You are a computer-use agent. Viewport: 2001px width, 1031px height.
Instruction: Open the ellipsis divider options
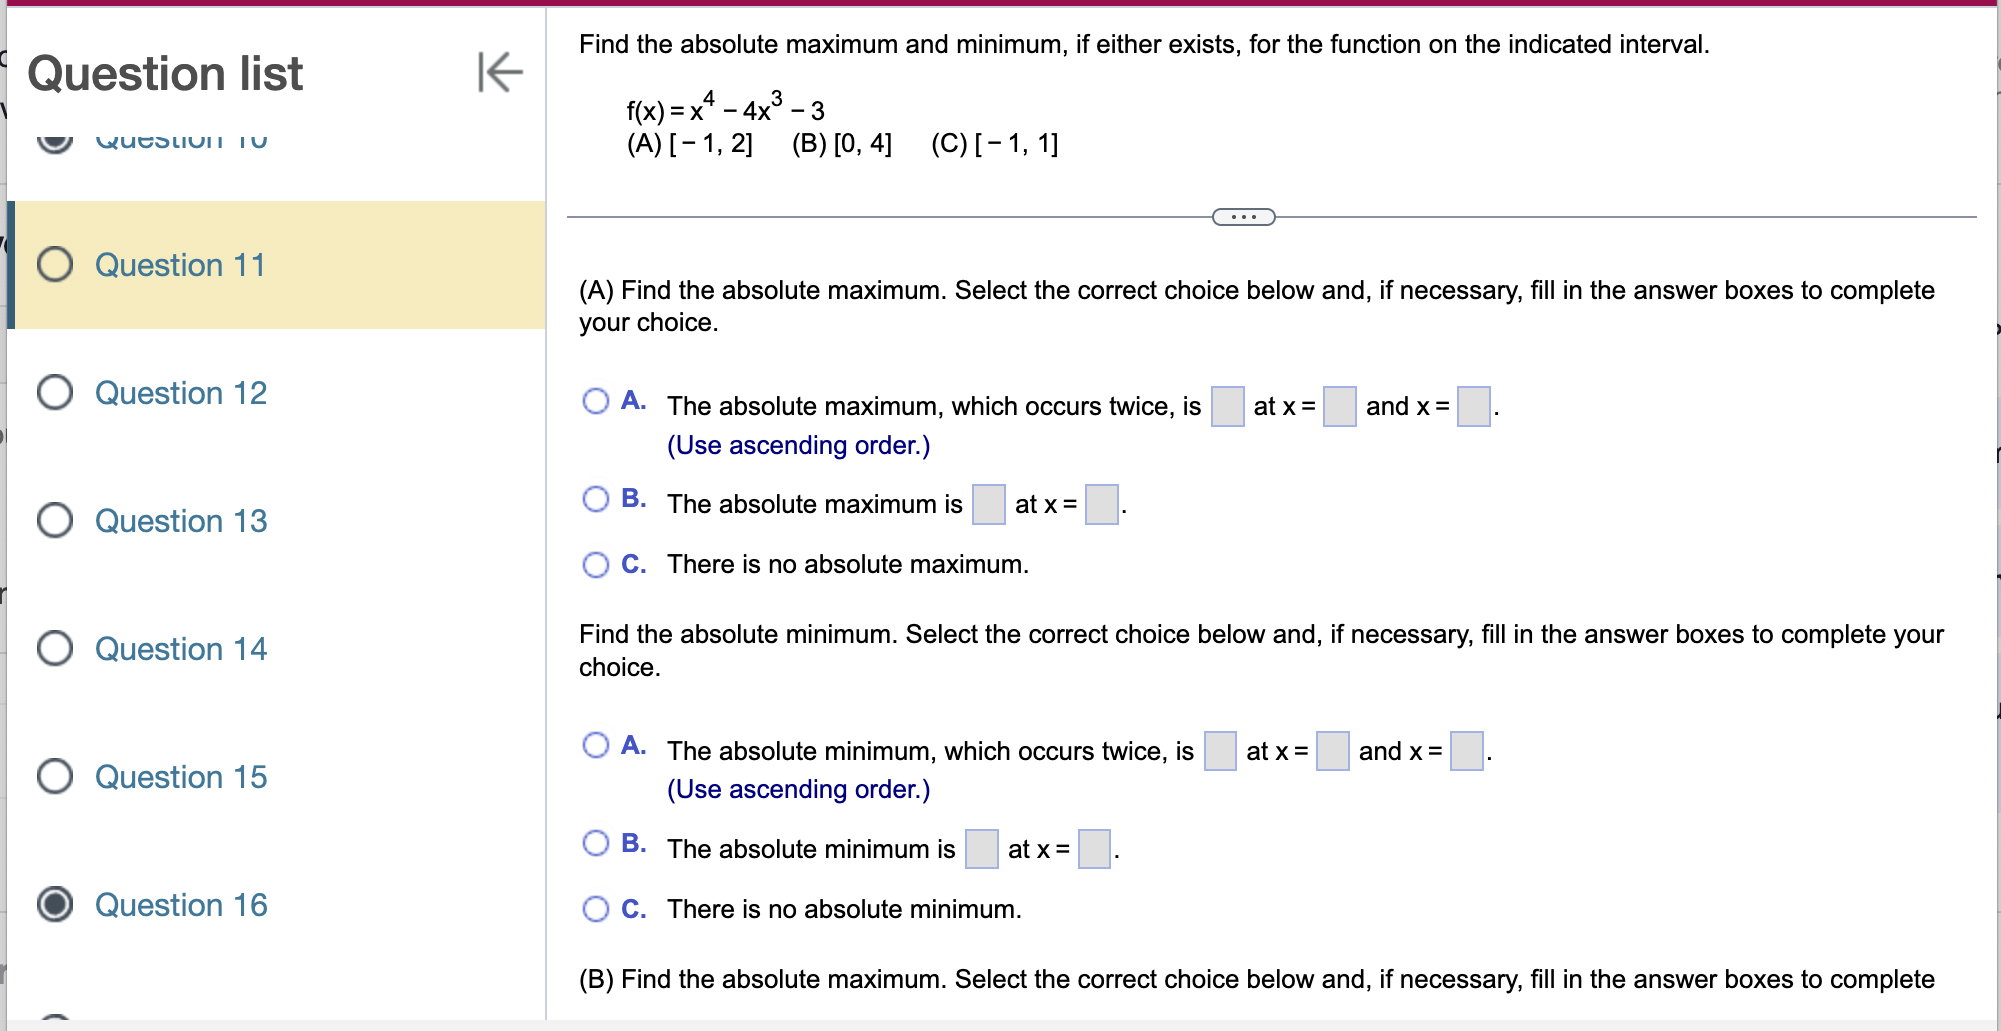(1243, 216)
